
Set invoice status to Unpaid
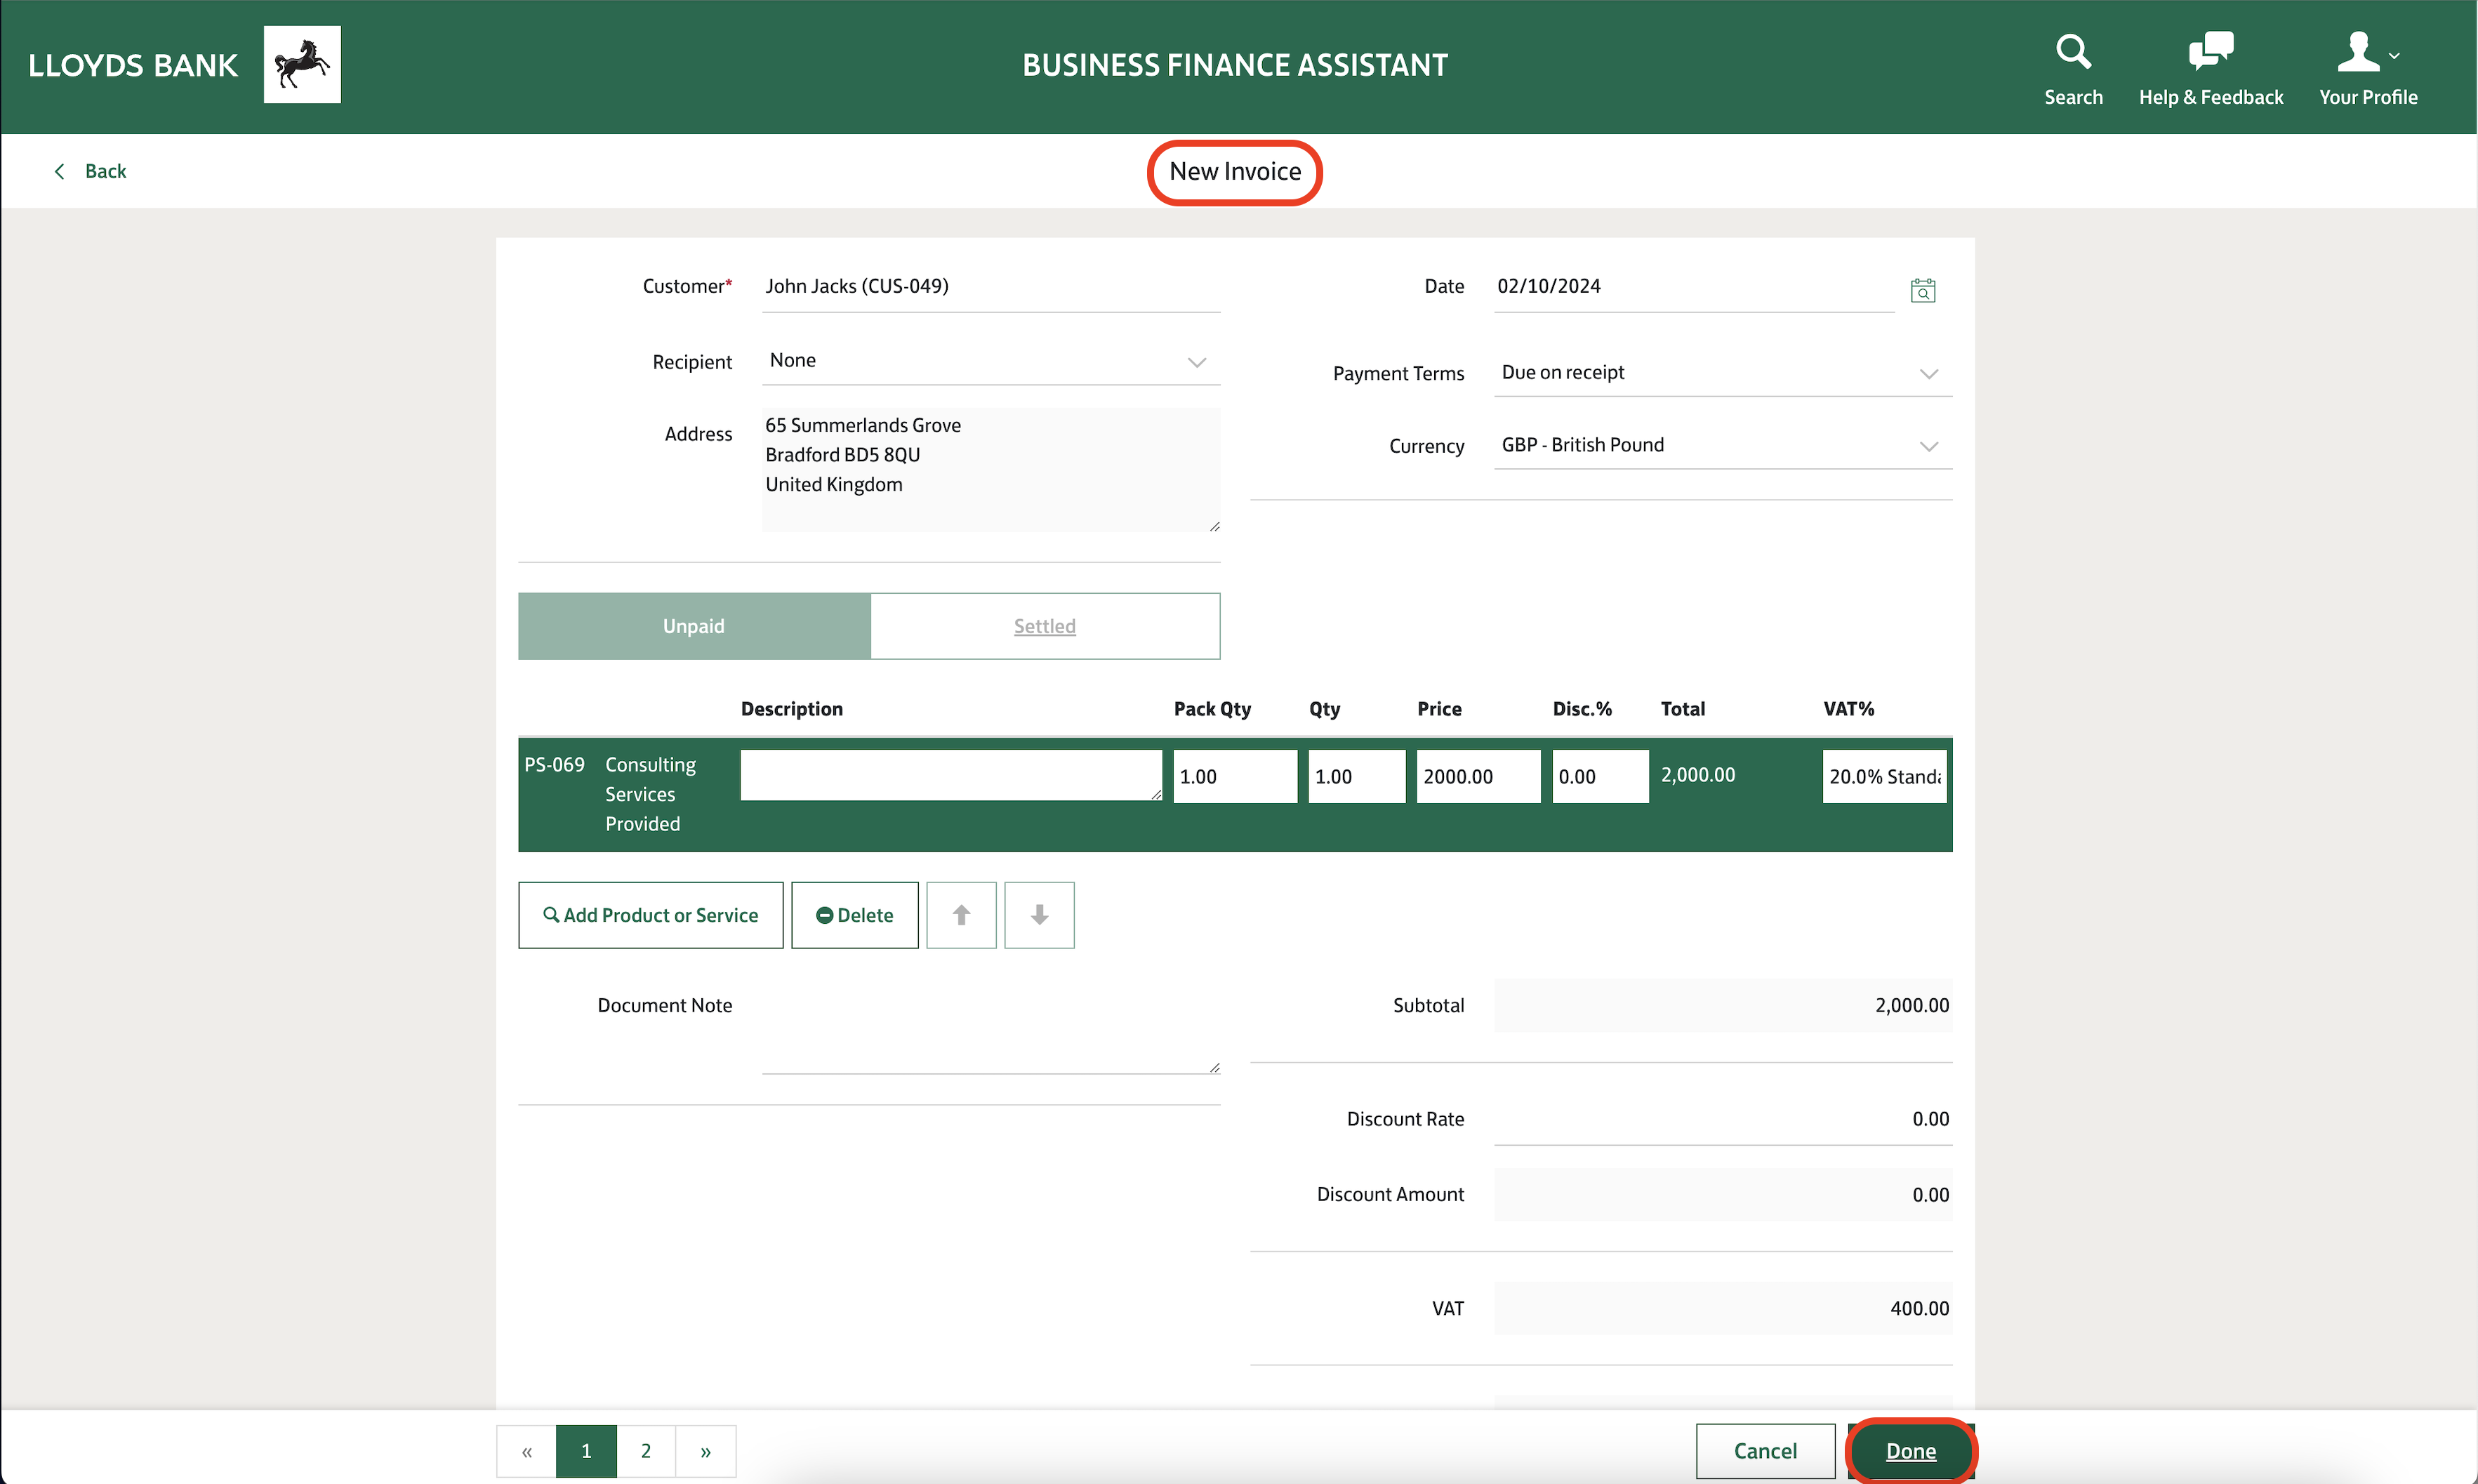coord(694,626)
